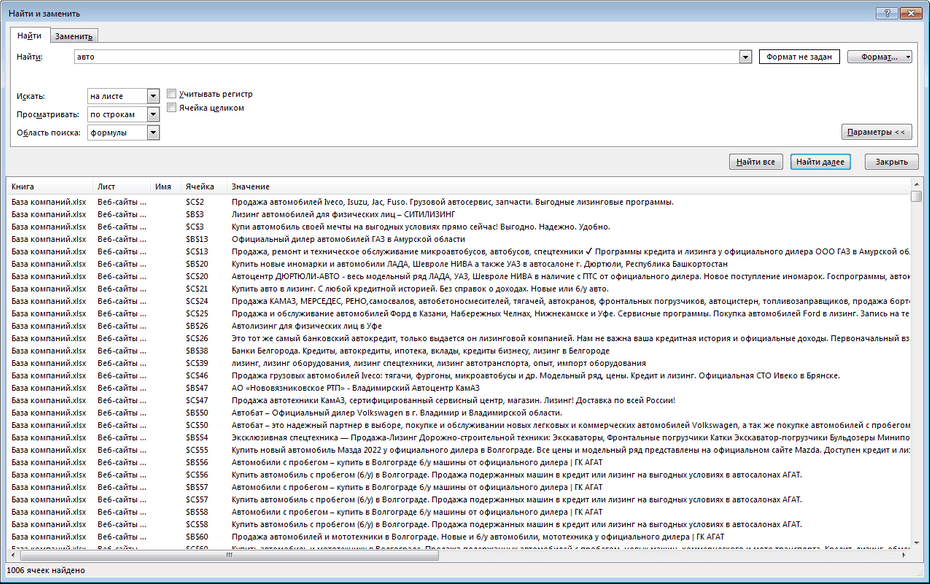Click the results vertical scrollbar thumb
Viewport: 930px width, 584px height.
tap(916, 196)
